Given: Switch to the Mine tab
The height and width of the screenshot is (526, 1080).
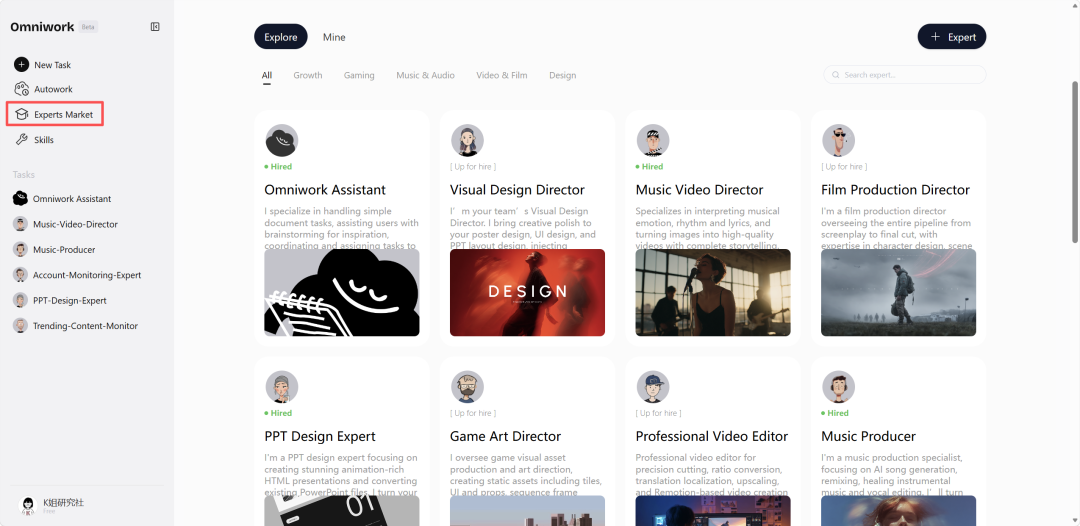Looking at the screenshot, I should coord(334,37).
